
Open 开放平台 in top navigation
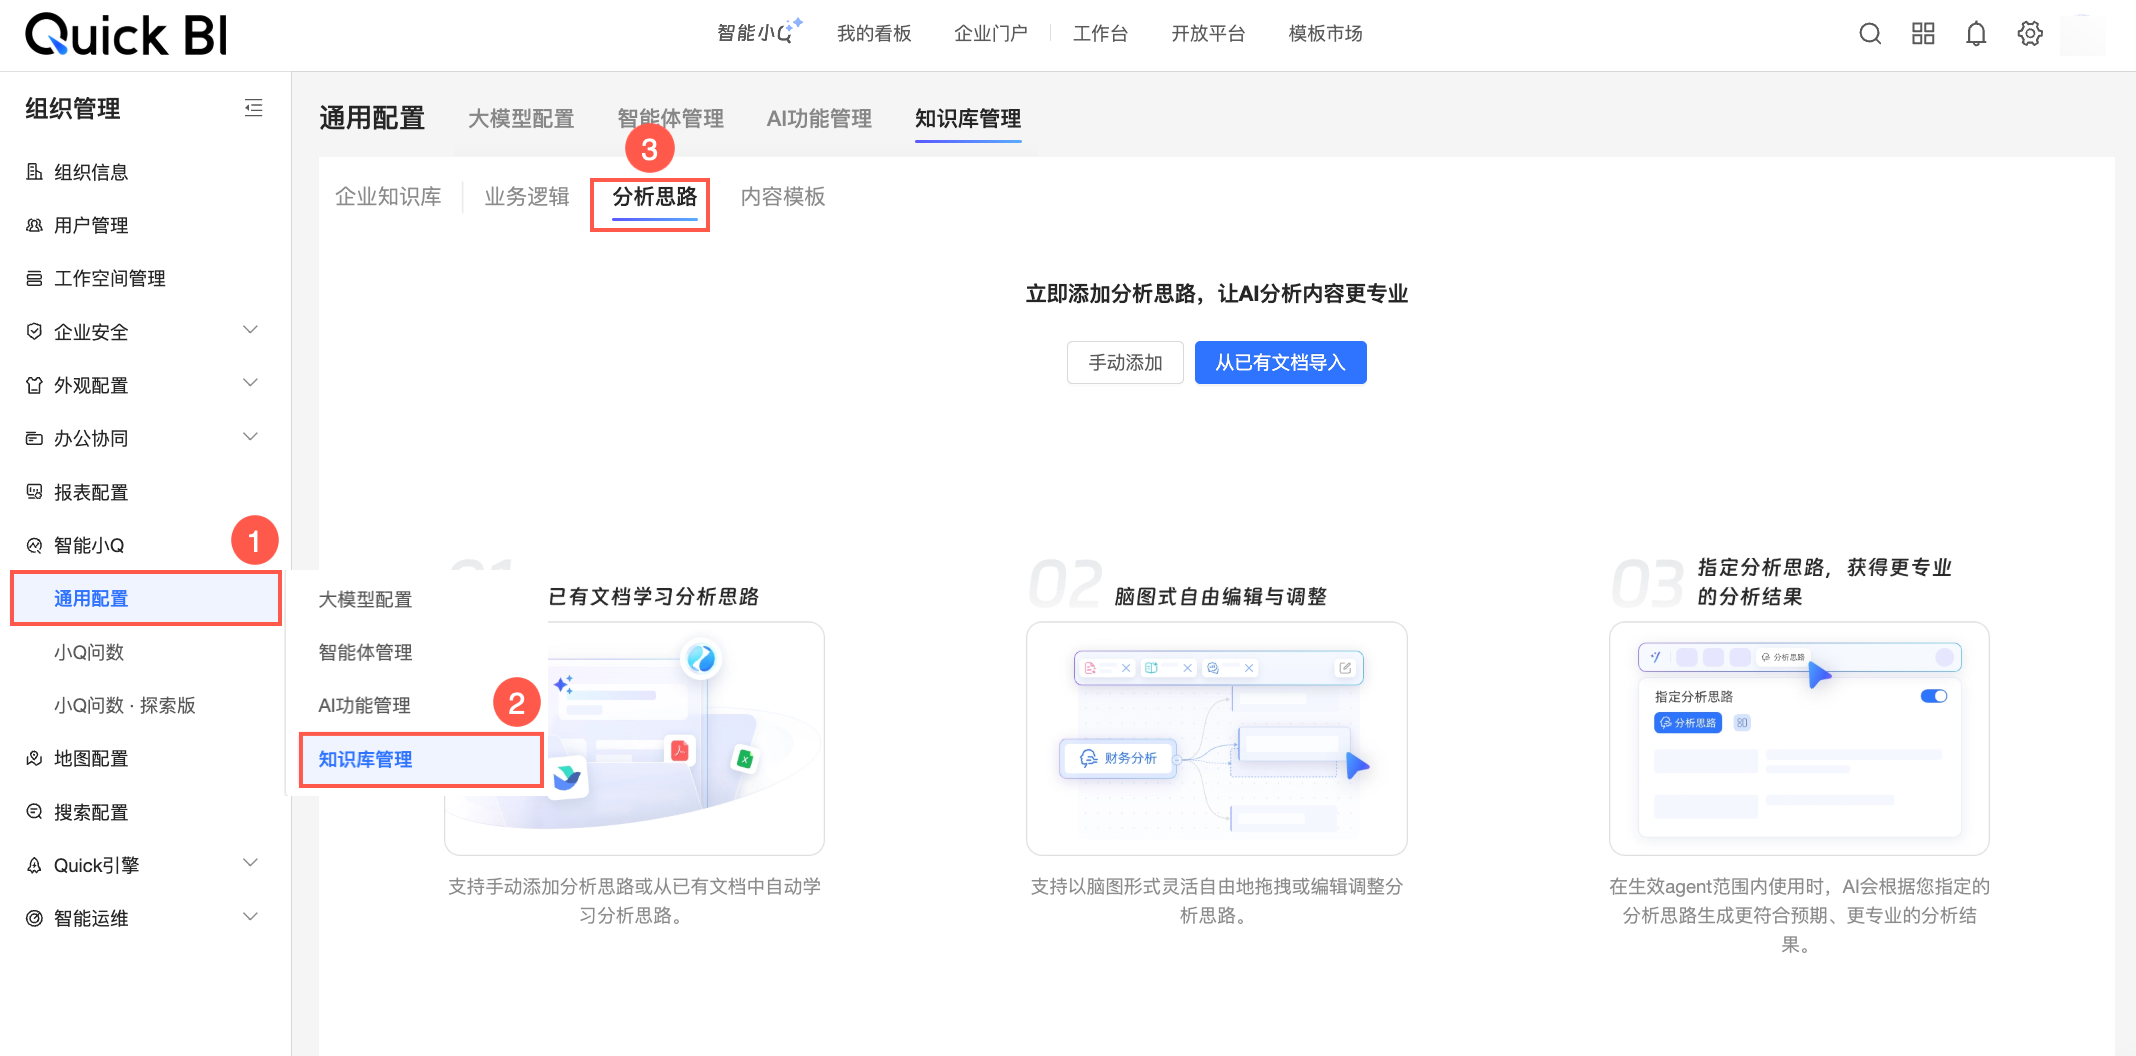1208,34
